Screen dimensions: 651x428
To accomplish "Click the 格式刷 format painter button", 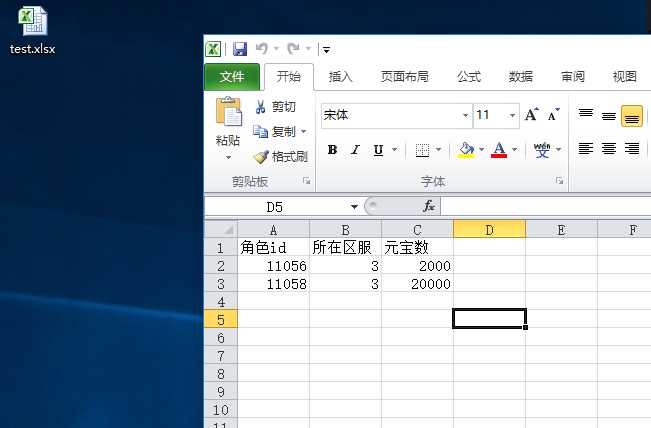I will coord(281,157).
